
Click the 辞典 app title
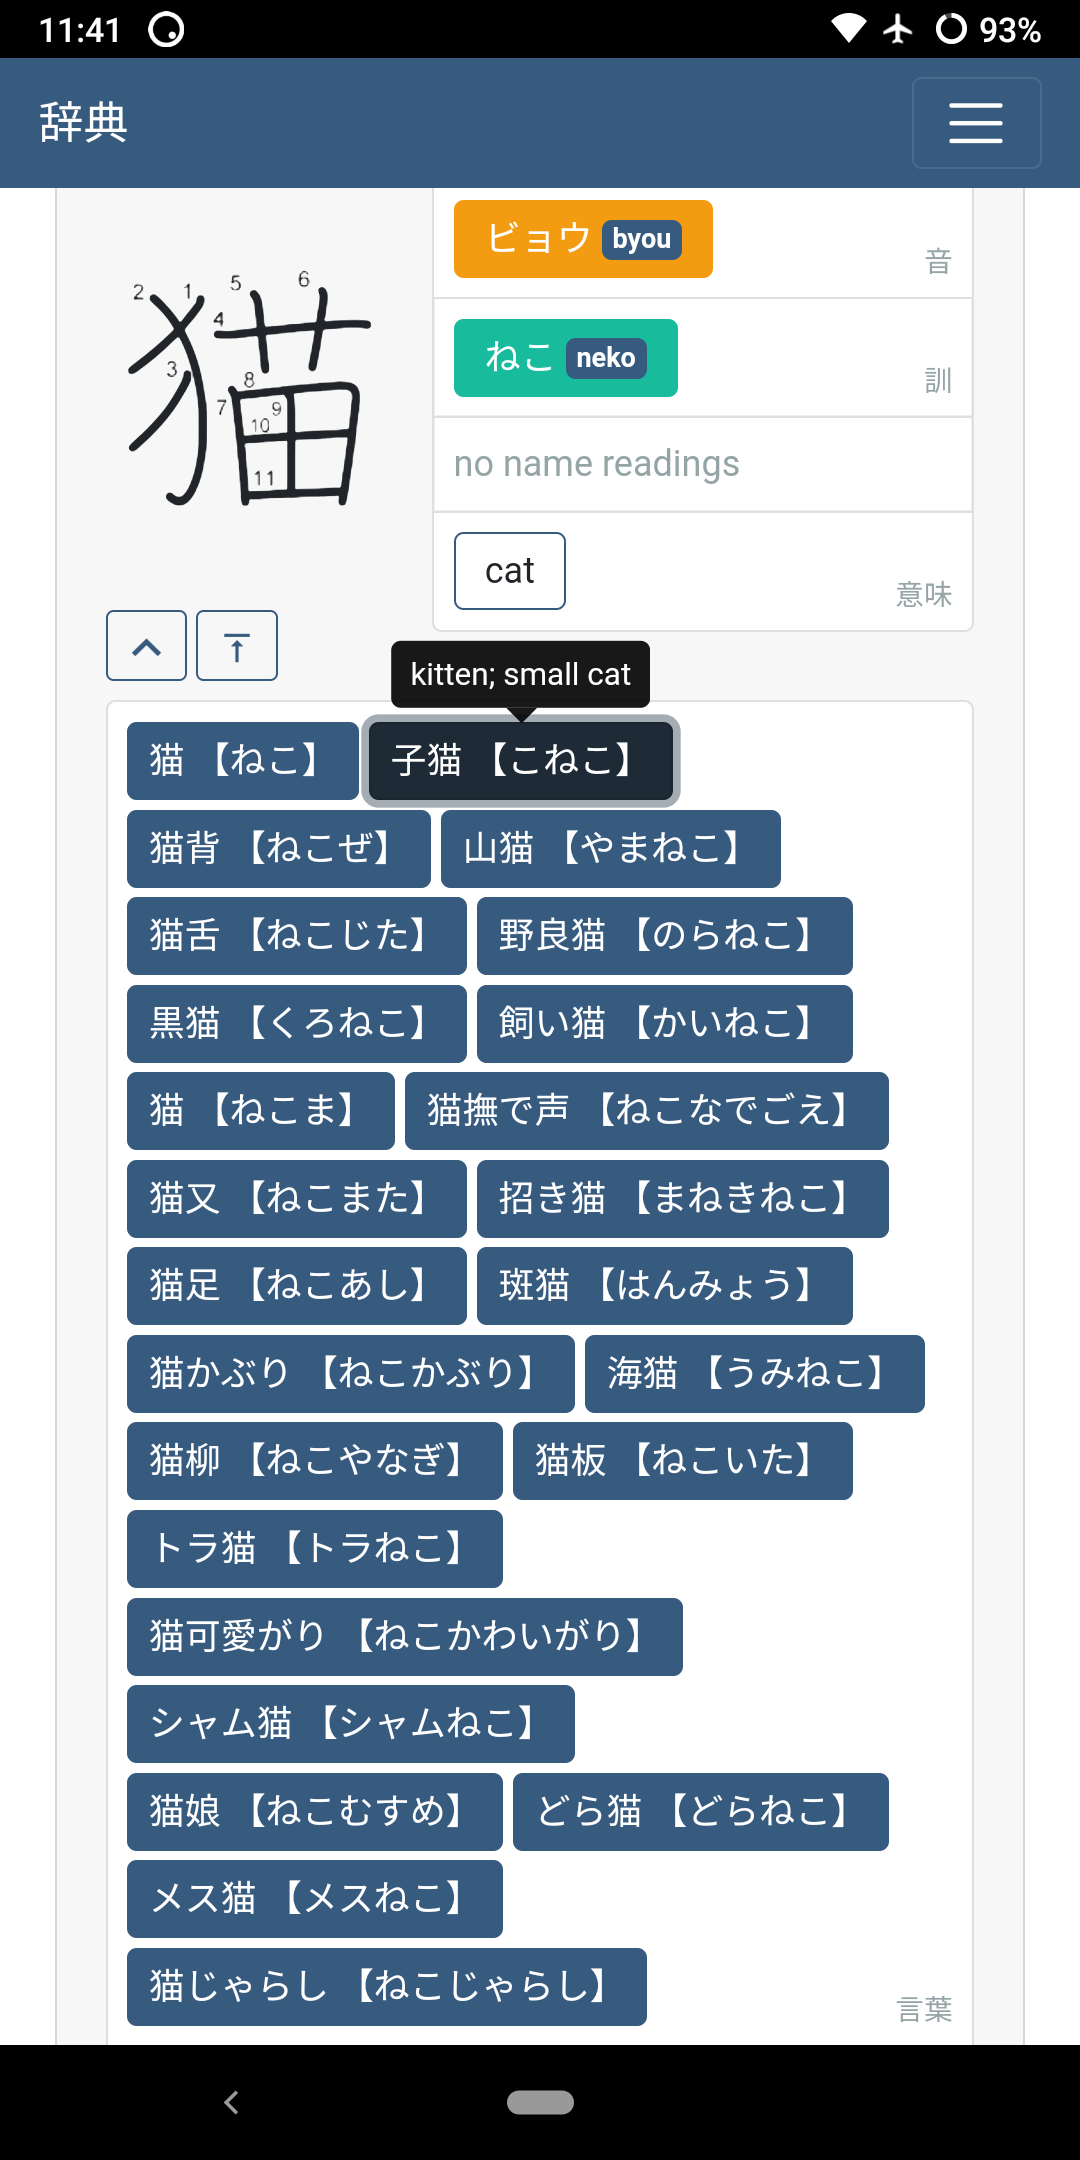point(84,123)
